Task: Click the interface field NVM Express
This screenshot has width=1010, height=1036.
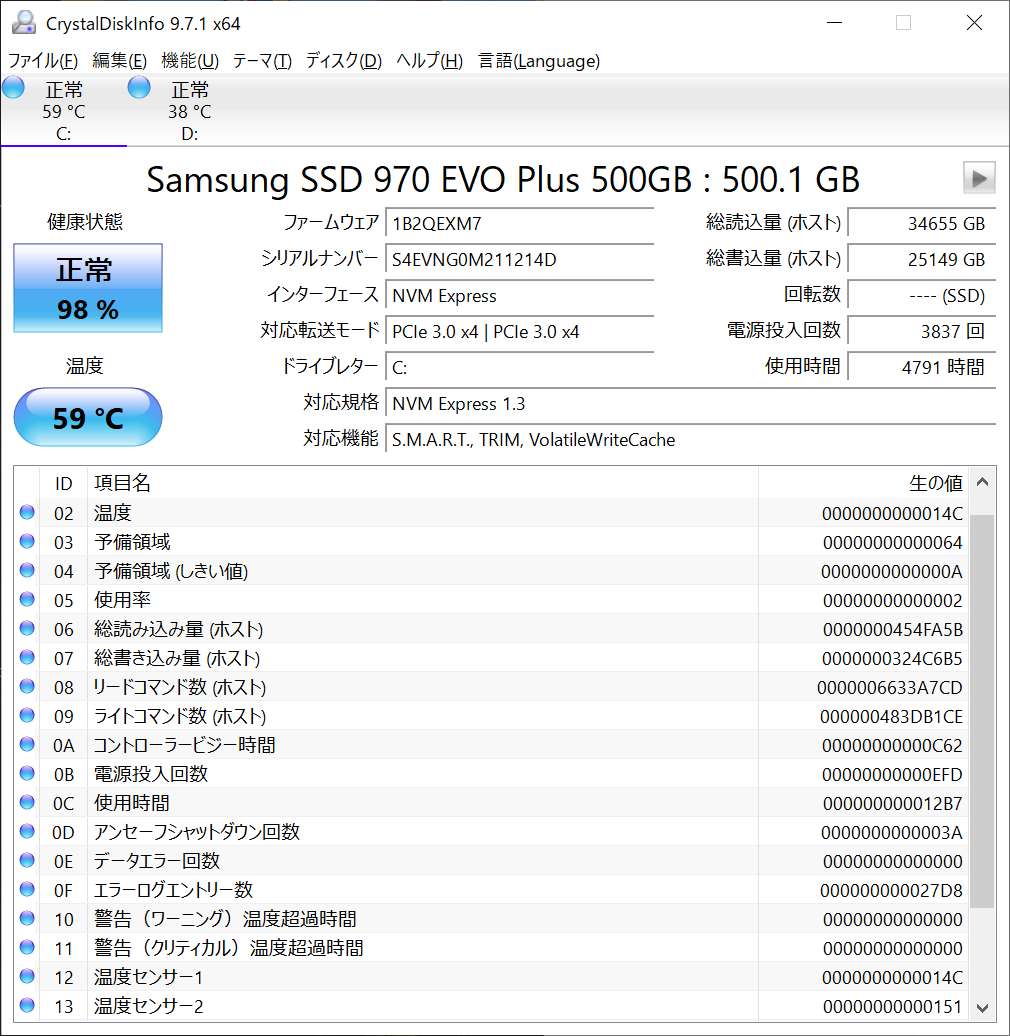Action: point(519,295)
